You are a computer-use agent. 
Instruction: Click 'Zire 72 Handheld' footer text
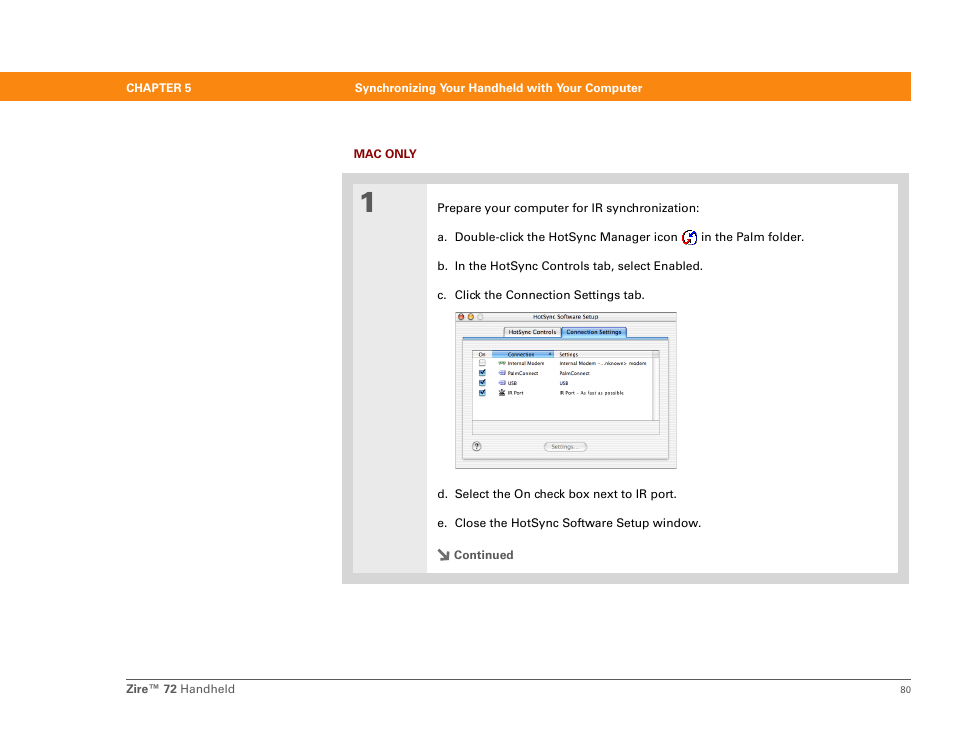(x=180, y=689)
